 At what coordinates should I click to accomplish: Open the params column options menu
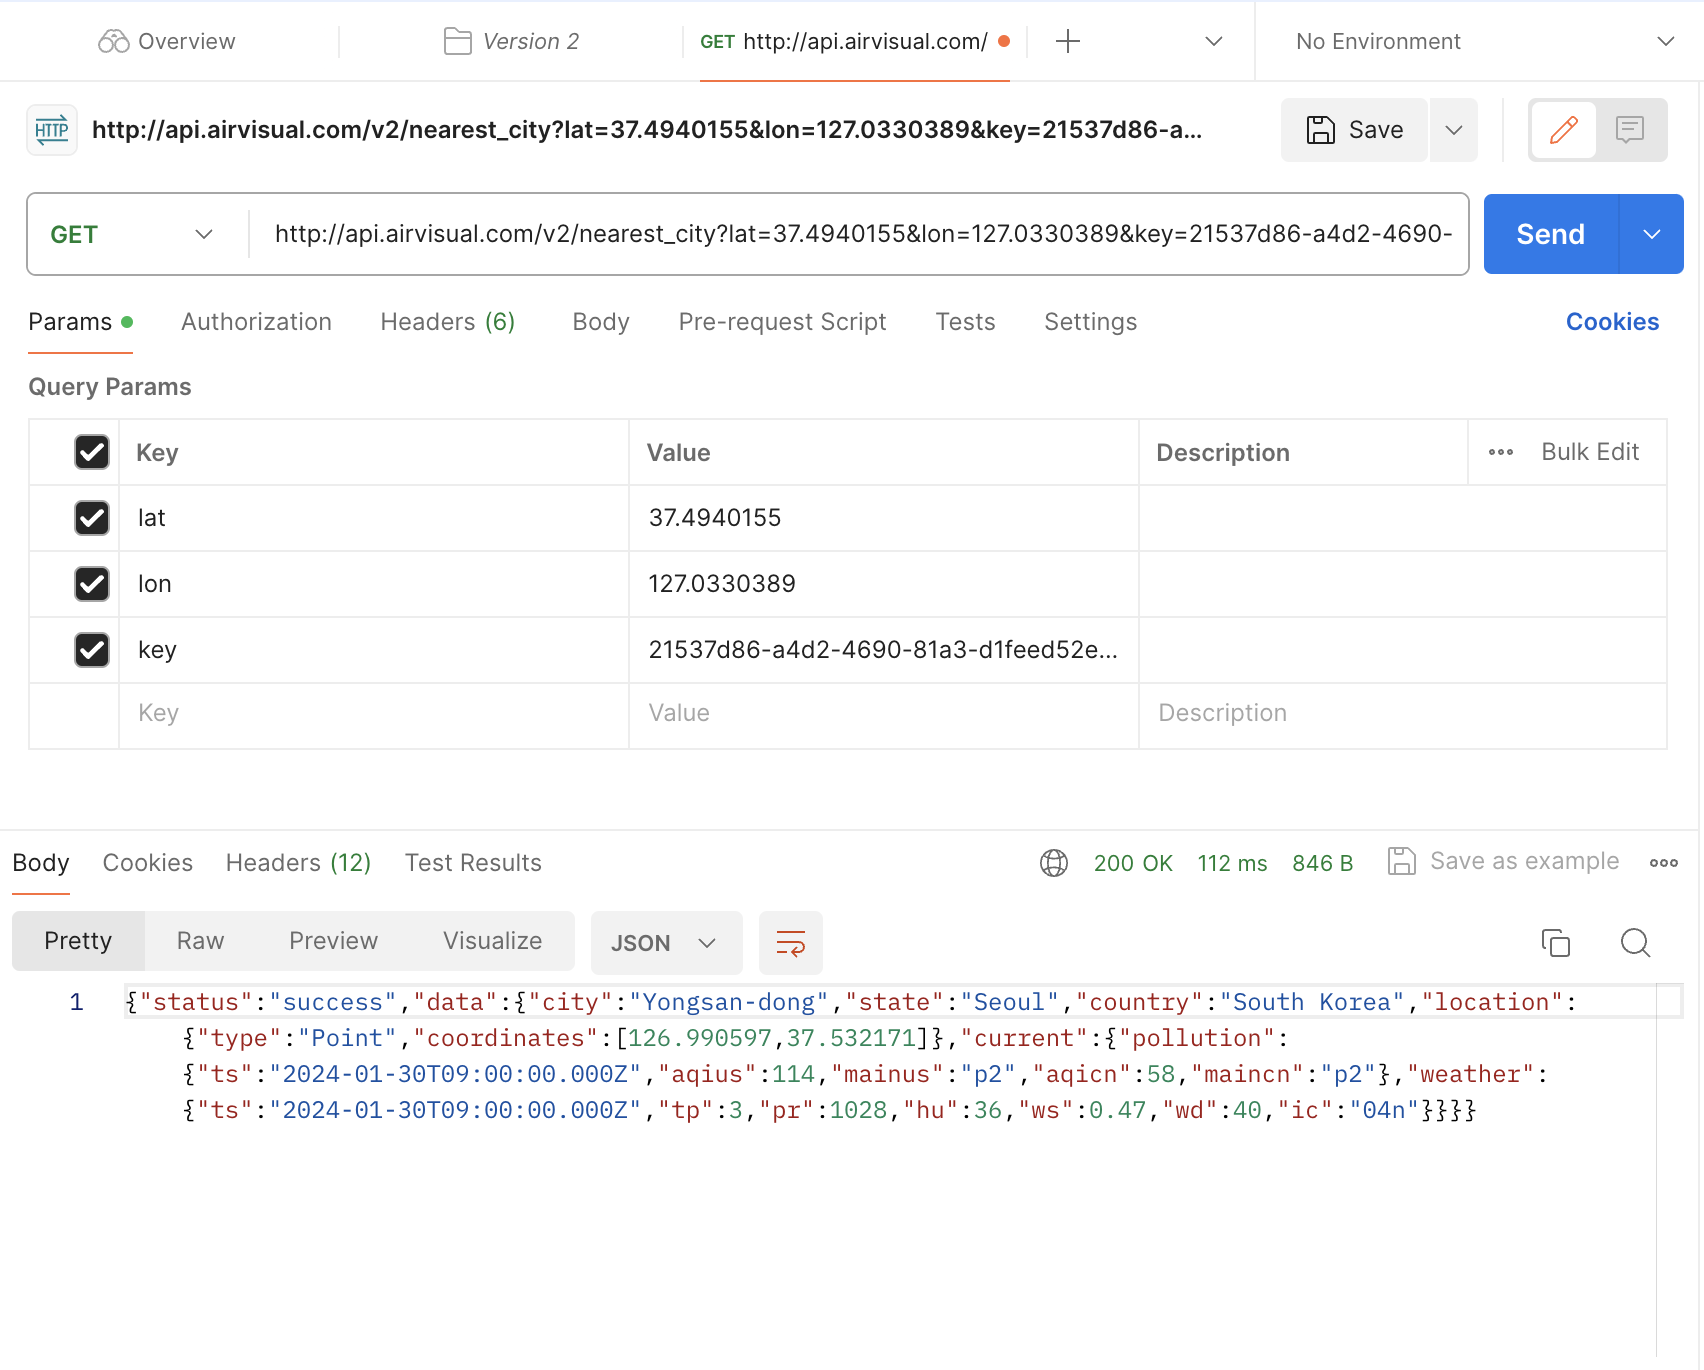[x=1501, y=452]
